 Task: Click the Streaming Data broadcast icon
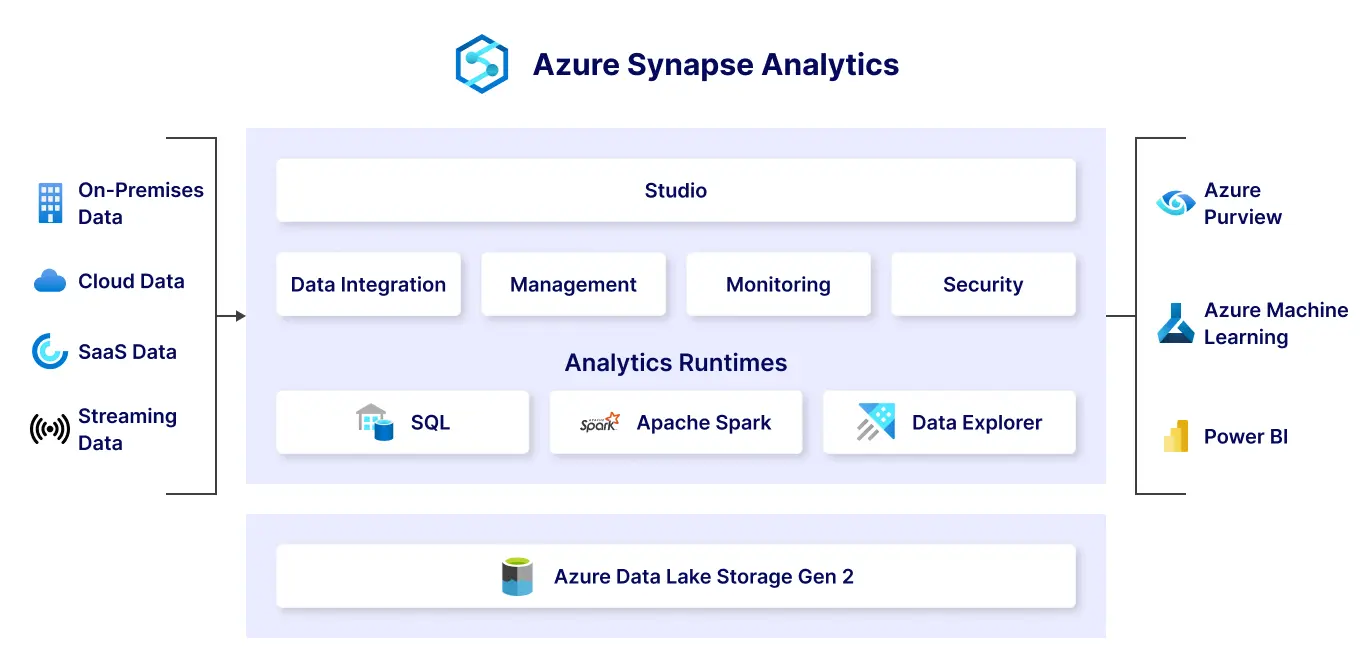pos(49,430)
